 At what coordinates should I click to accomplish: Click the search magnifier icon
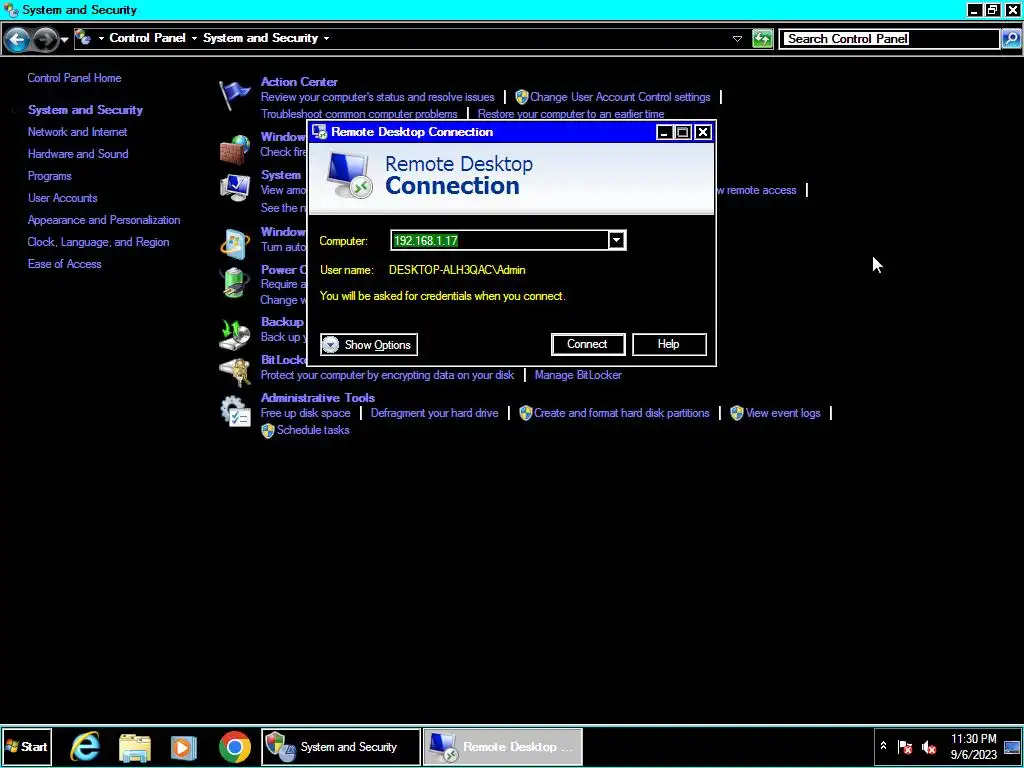click(1010, 39)
